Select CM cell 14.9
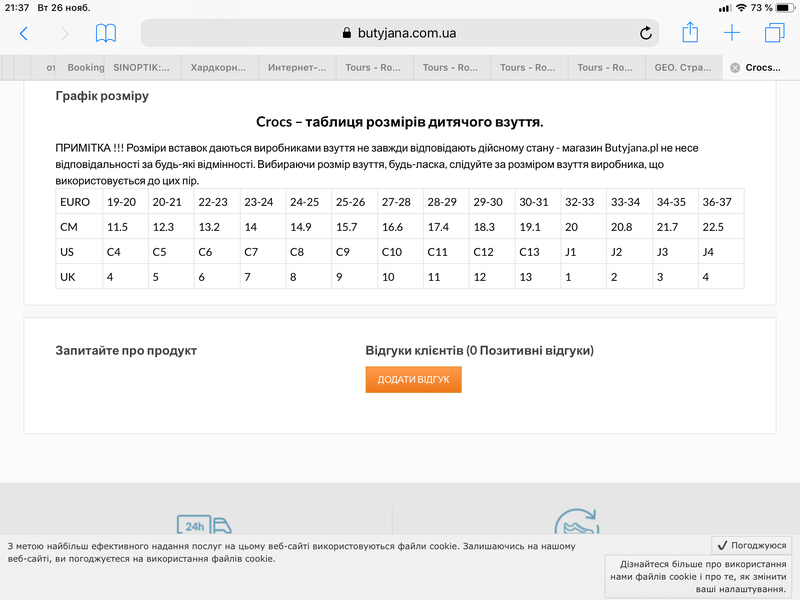 (x=309, y=227)
